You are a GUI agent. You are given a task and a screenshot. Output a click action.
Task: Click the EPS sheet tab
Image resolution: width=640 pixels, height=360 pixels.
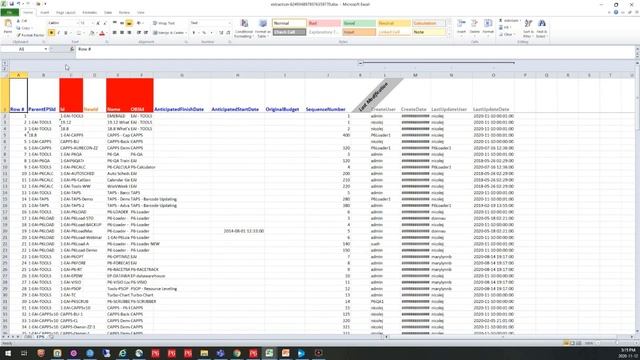click(40, 337)
